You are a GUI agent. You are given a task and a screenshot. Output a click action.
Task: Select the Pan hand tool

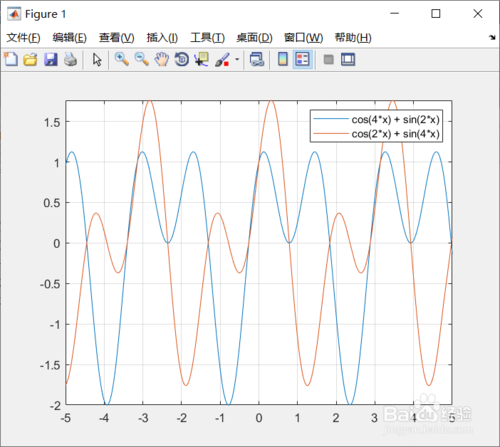[x=162, y=60]
